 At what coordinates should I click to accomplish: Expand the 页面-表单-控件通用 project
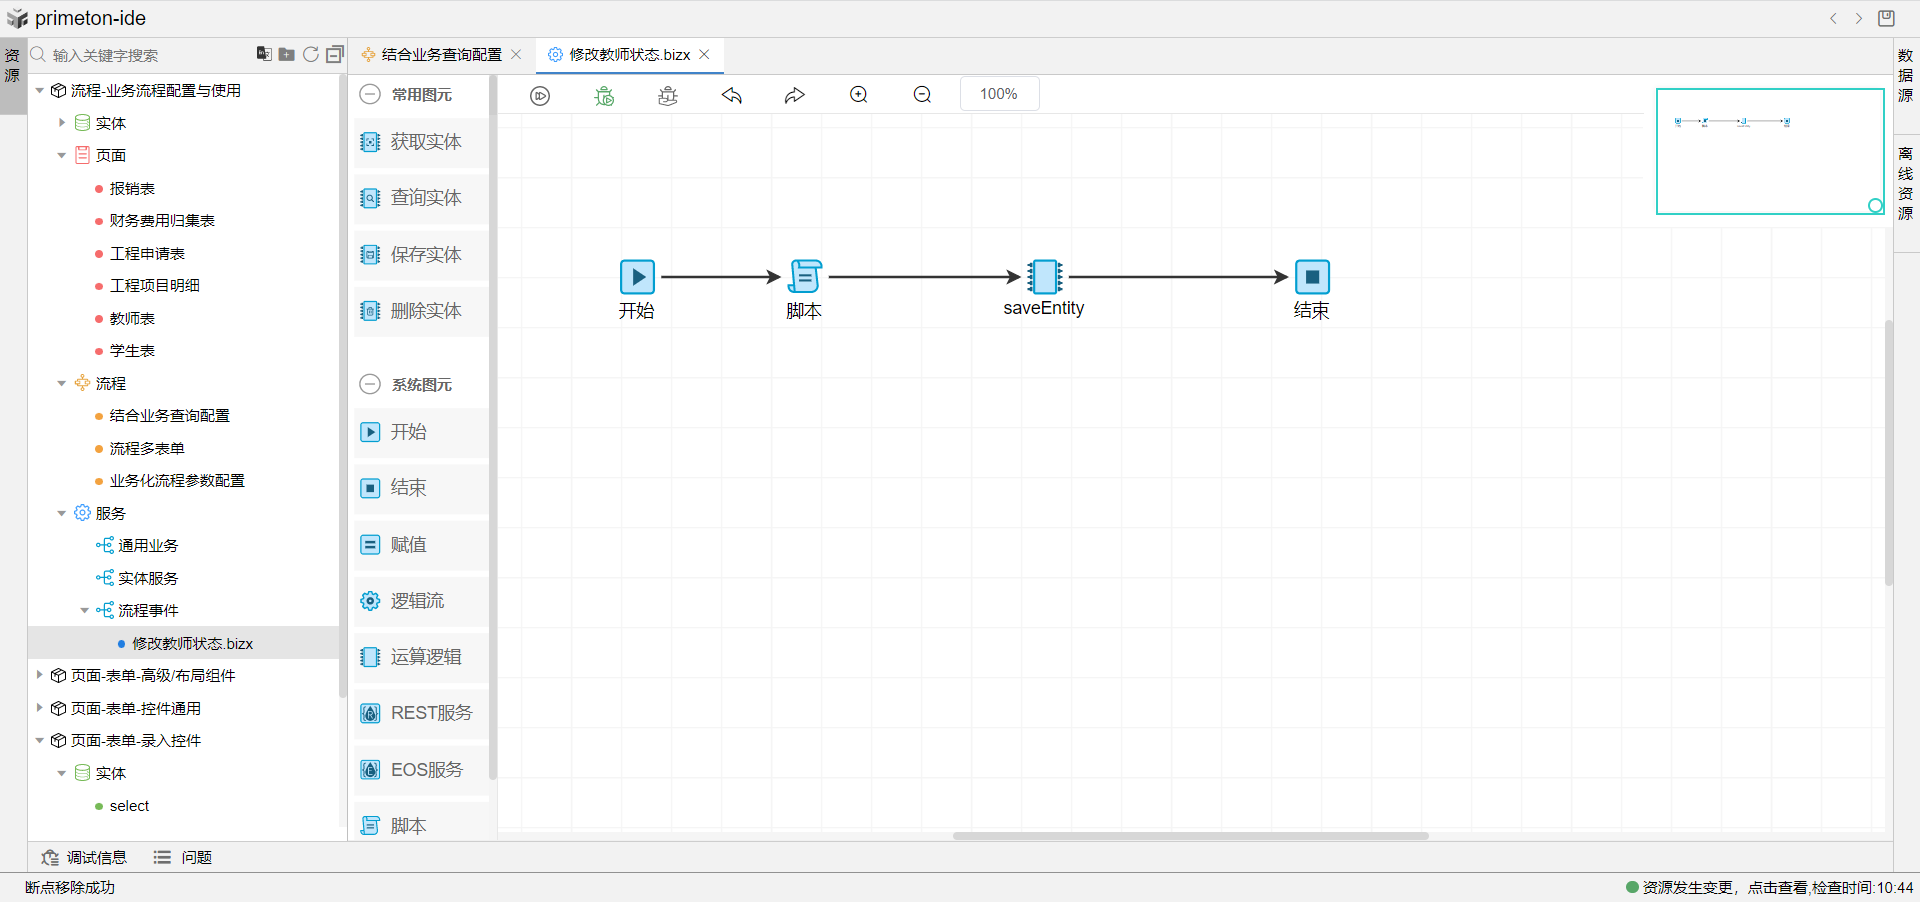(x=40, y=708)
